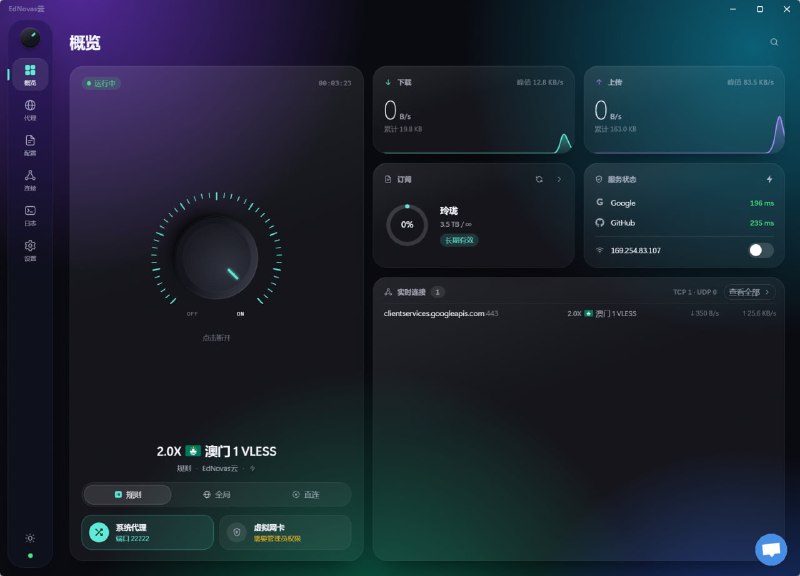Toggle the switch beside IP 169.254.83.107
The width and height of the screenshot is (800, 576).
pyautogui.click(x=761, y=250)
